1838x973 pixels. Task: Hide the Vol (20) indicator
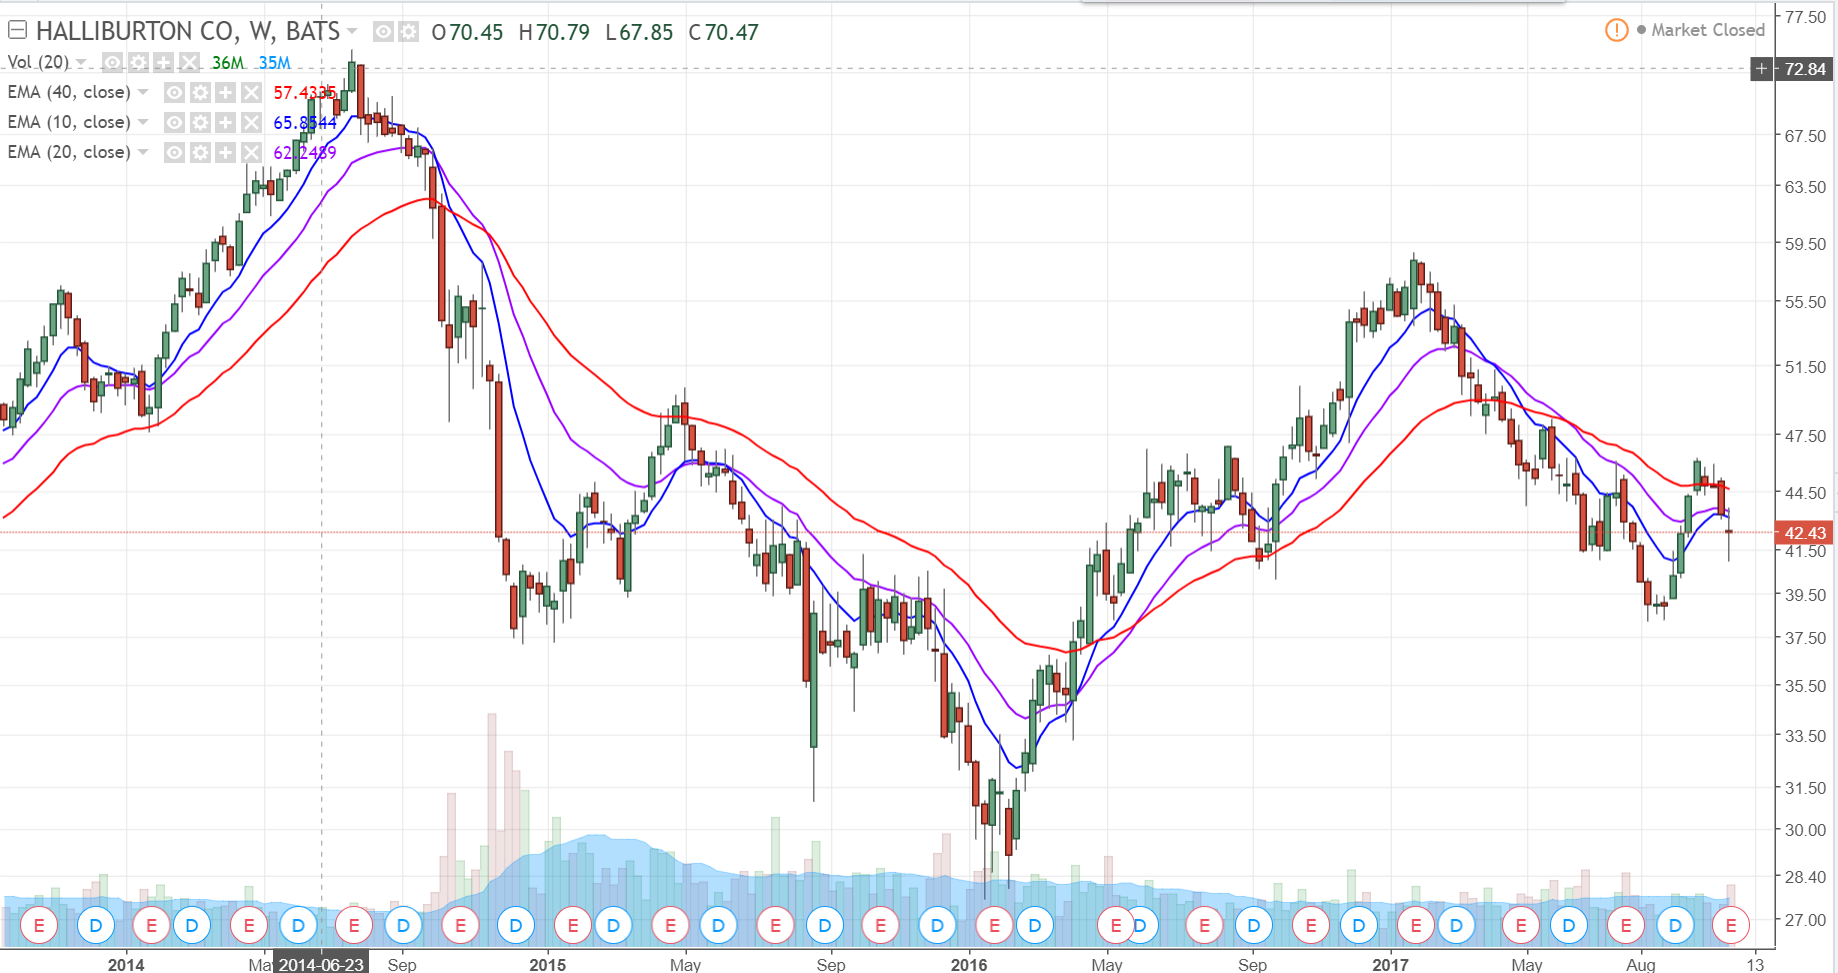pos(113,63)
